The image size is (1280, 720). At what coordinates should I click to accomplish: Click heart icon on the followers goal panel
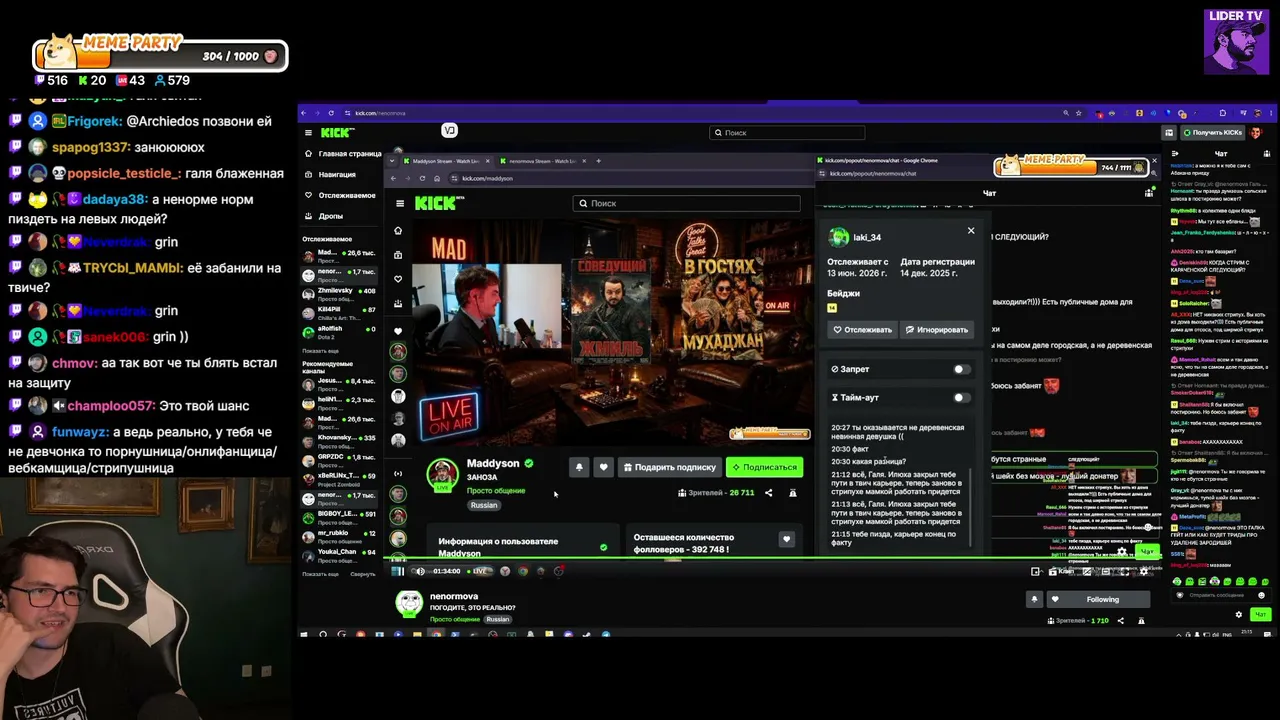click(786, 539)
